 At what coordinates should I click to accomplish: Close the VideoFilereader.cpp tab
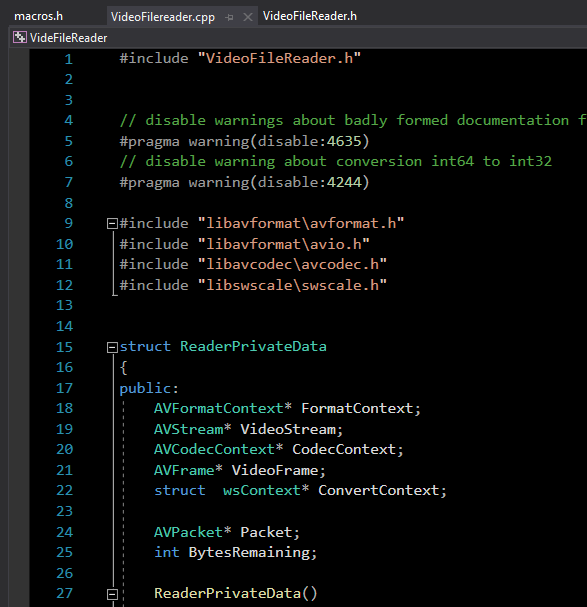(x=248, y=17)
